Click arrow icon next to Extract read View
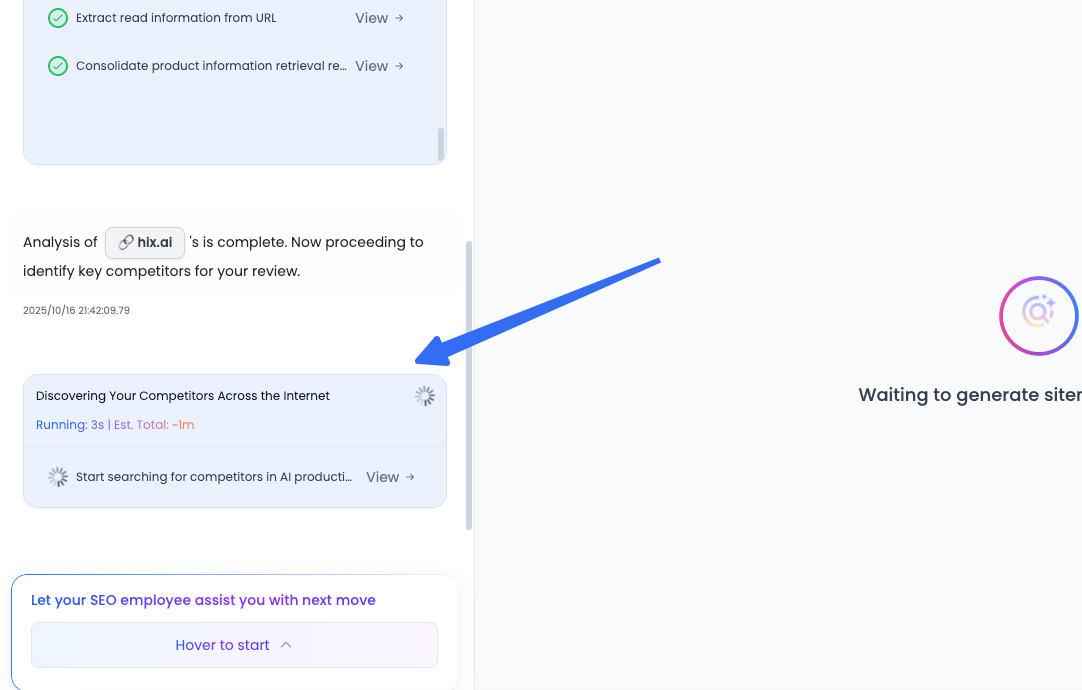The width and height of the screenshot is (1082, 690). tap(400, 18)
